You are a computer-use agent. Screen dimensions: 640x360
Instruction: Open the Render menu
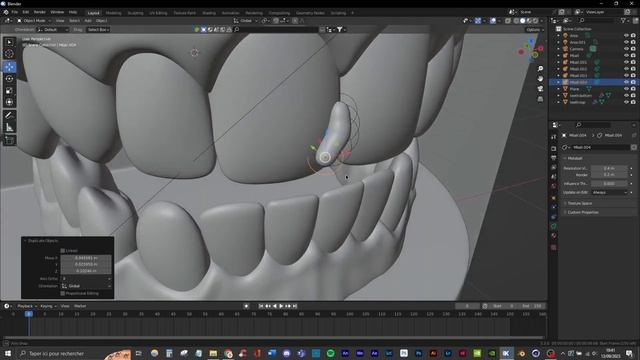(x=40, y=12)
